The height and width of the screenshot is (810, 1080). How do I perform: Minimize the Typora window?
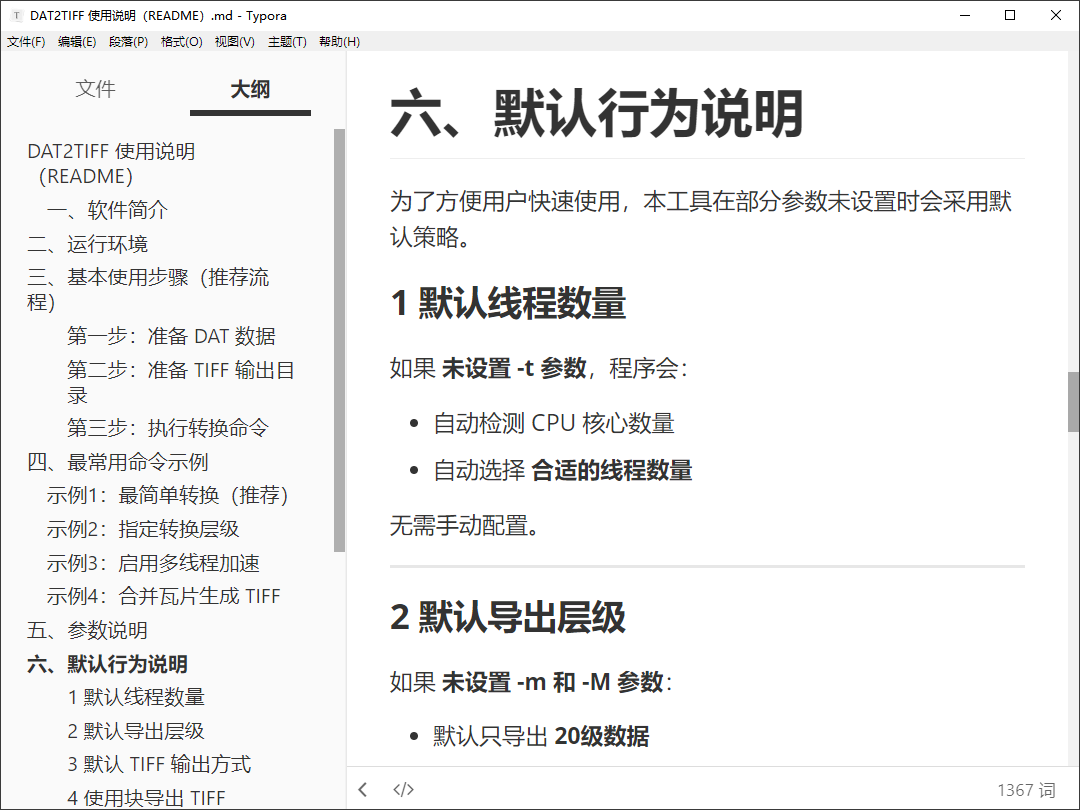click(965, 15)
